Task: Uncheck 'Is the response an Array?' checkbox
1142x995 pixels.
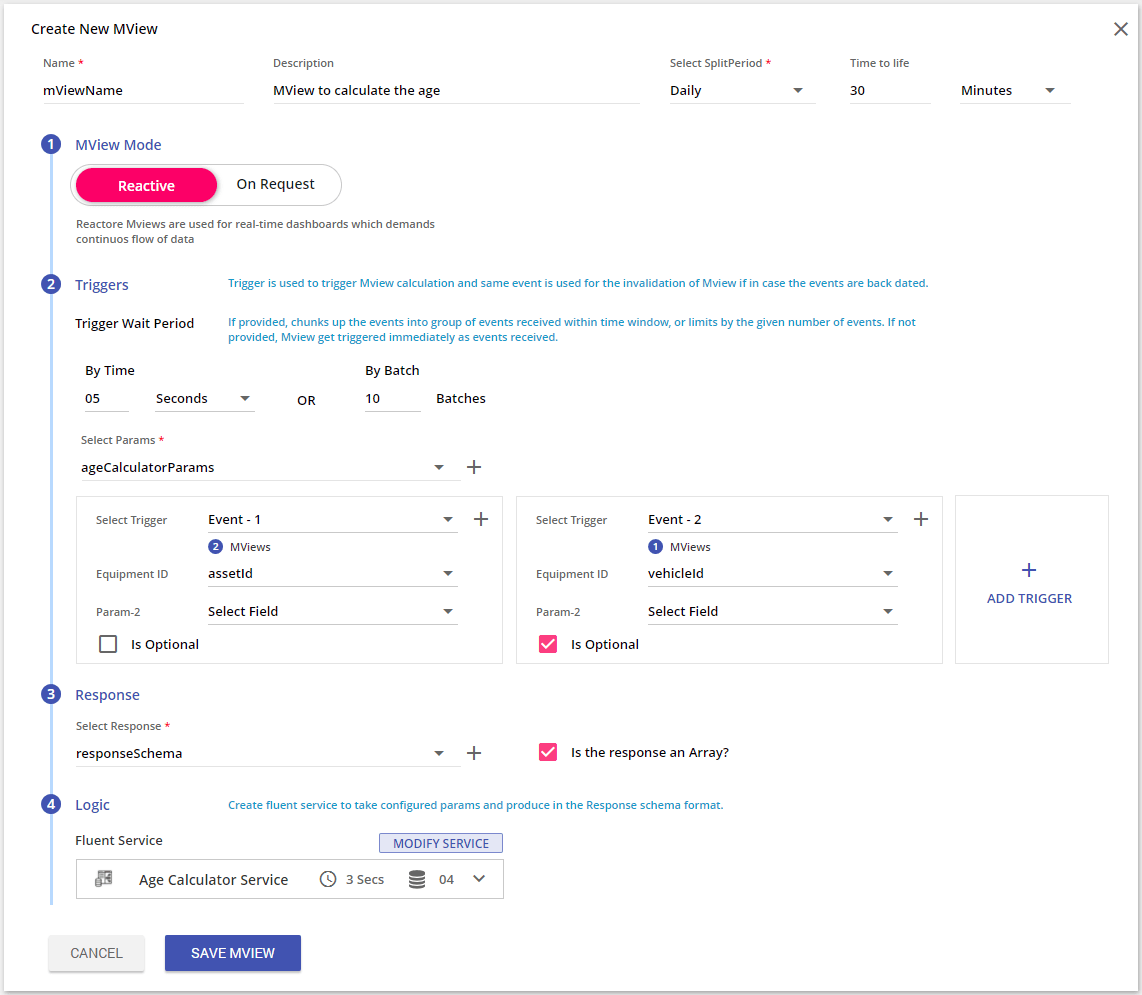Action: (548, 752)
